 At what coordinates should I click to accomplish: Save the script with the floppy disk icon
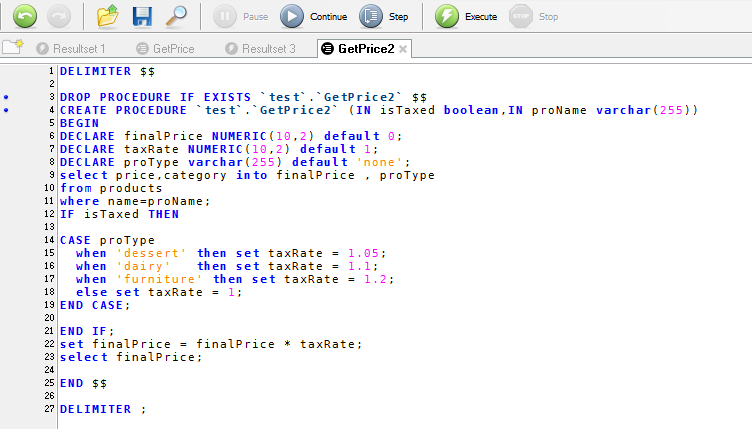pyautogui.click(x=142, y=16)
